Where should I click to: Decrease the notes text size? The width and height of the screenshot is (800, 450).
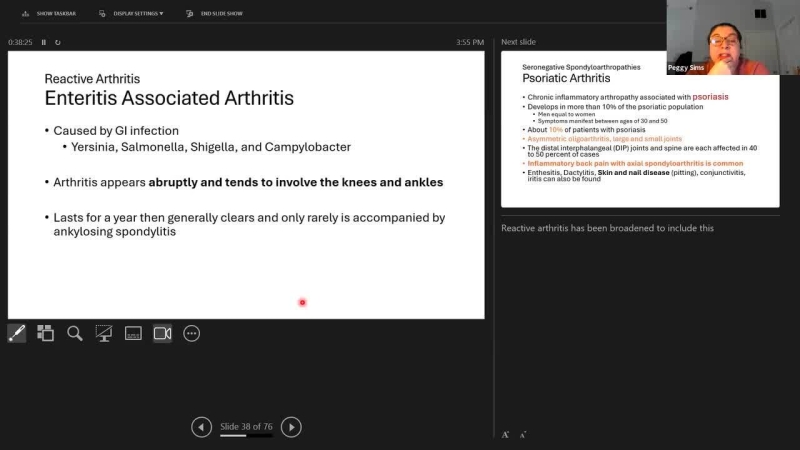523,434
